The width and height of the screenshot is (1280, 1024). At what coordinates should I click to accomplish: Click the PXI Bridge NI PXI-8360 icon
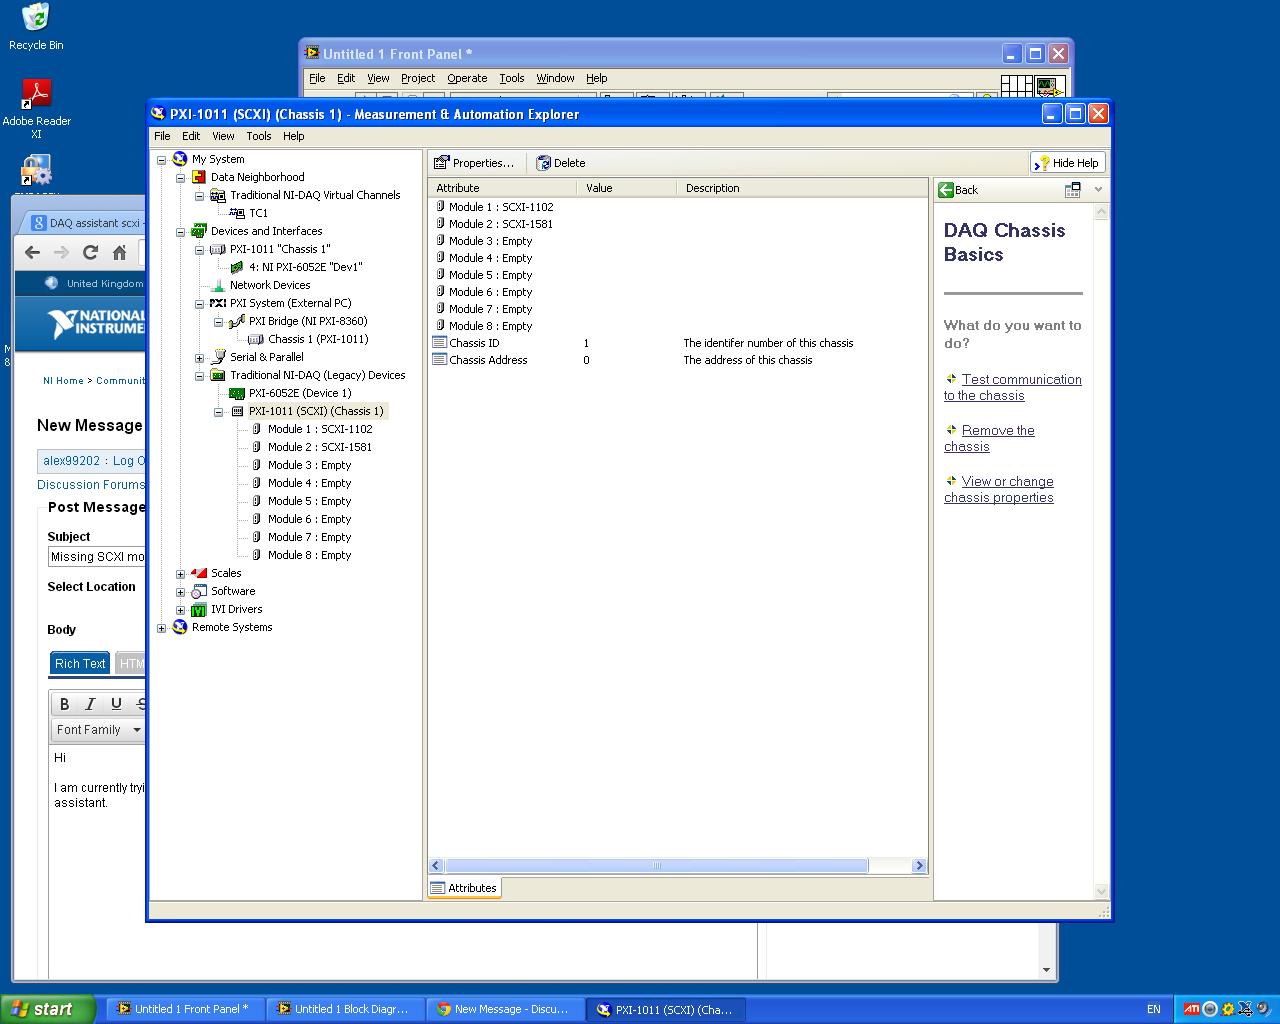click(237, 321)
